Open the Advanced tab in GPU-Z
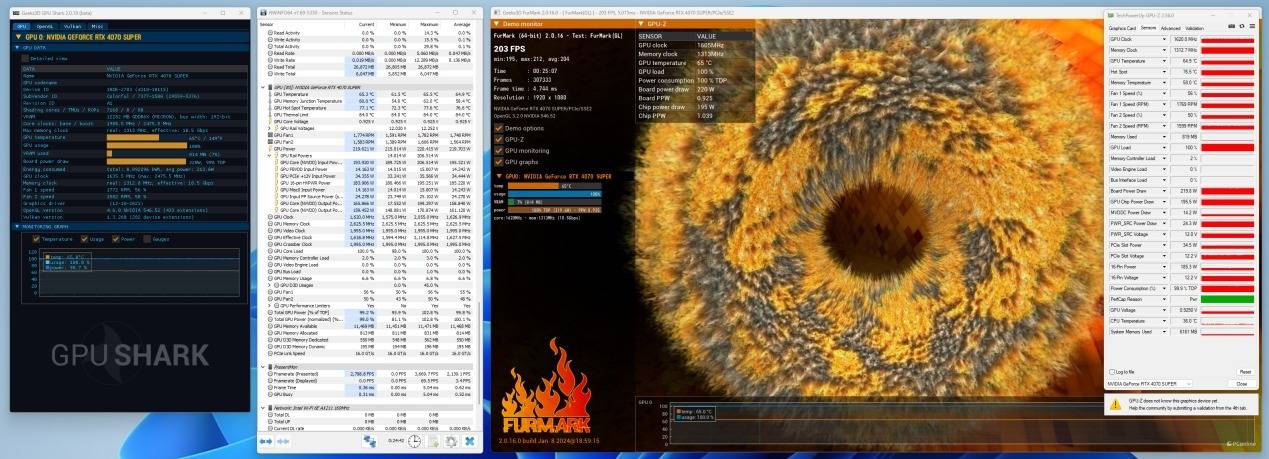The image size is (1269, 459). click(1170, 28)
